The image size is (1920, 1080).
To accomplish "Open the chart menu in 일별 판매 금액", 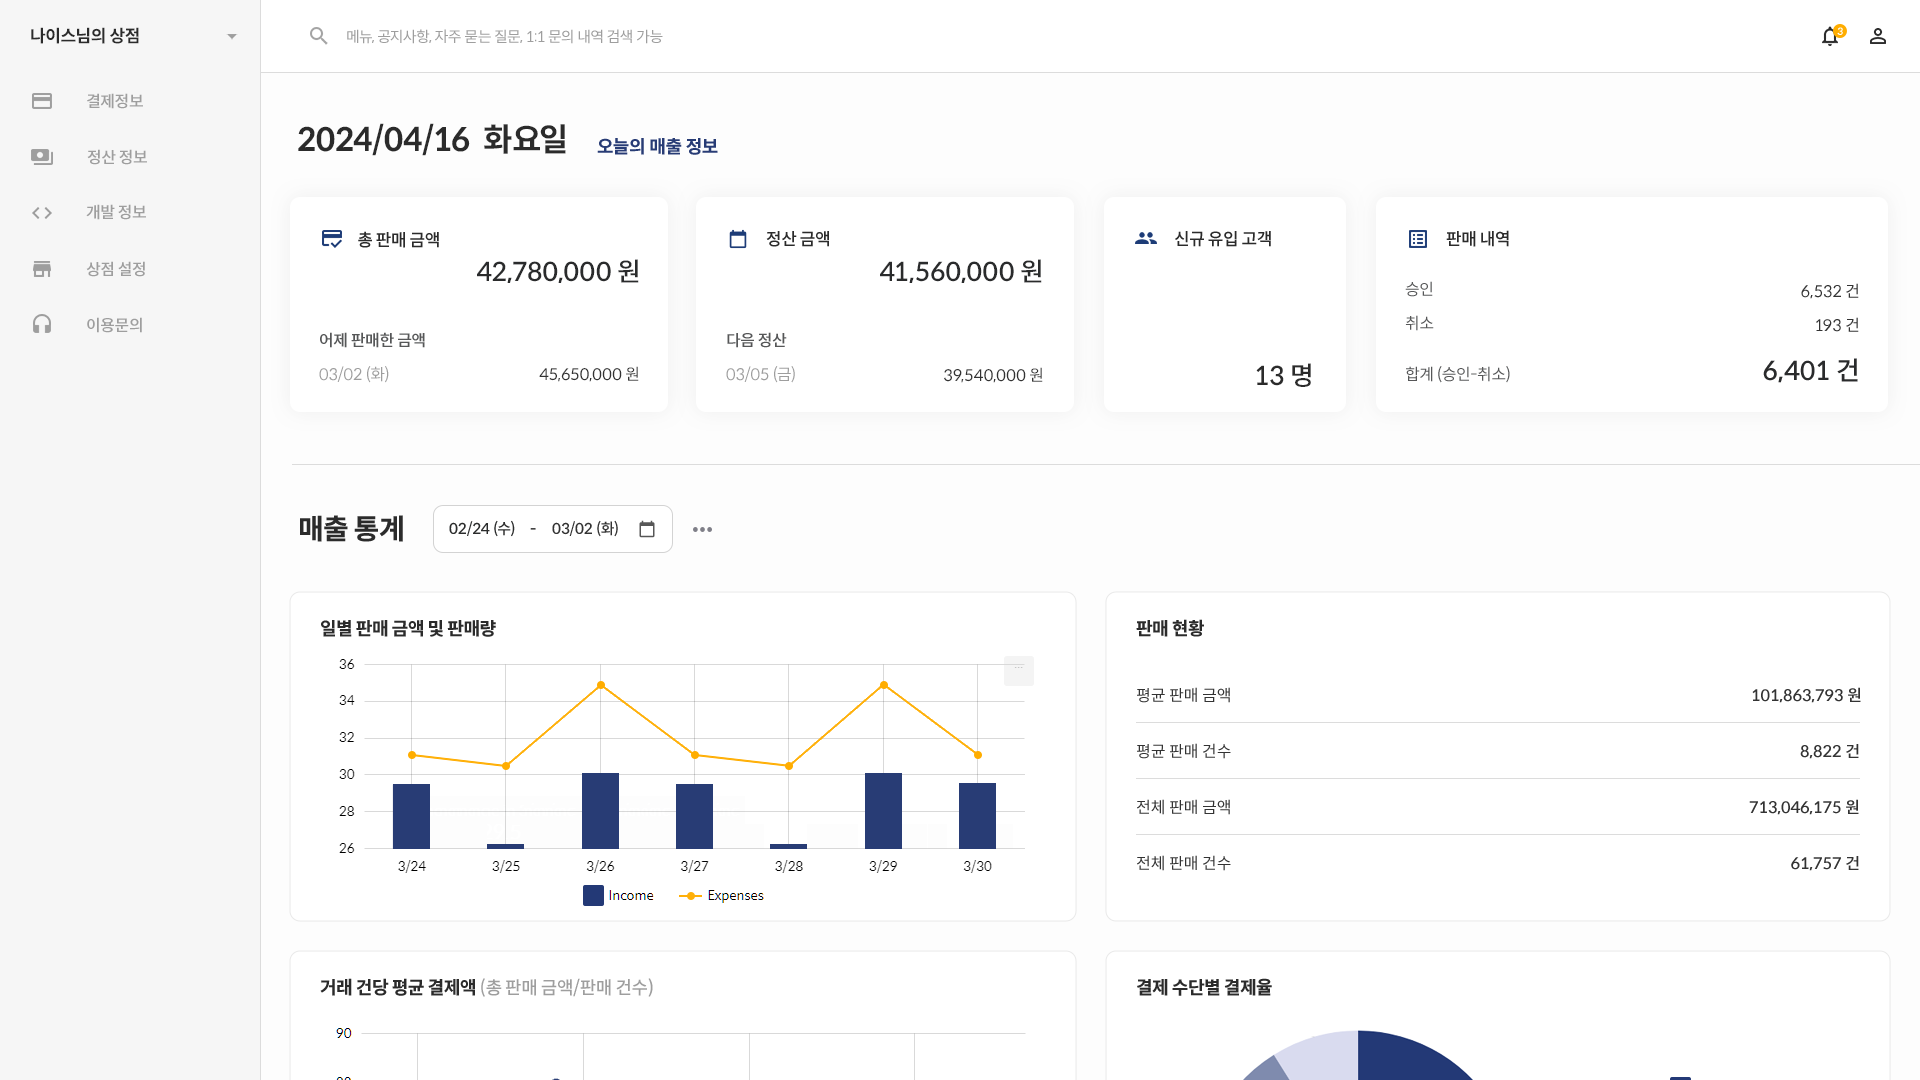I will 1018,670.
